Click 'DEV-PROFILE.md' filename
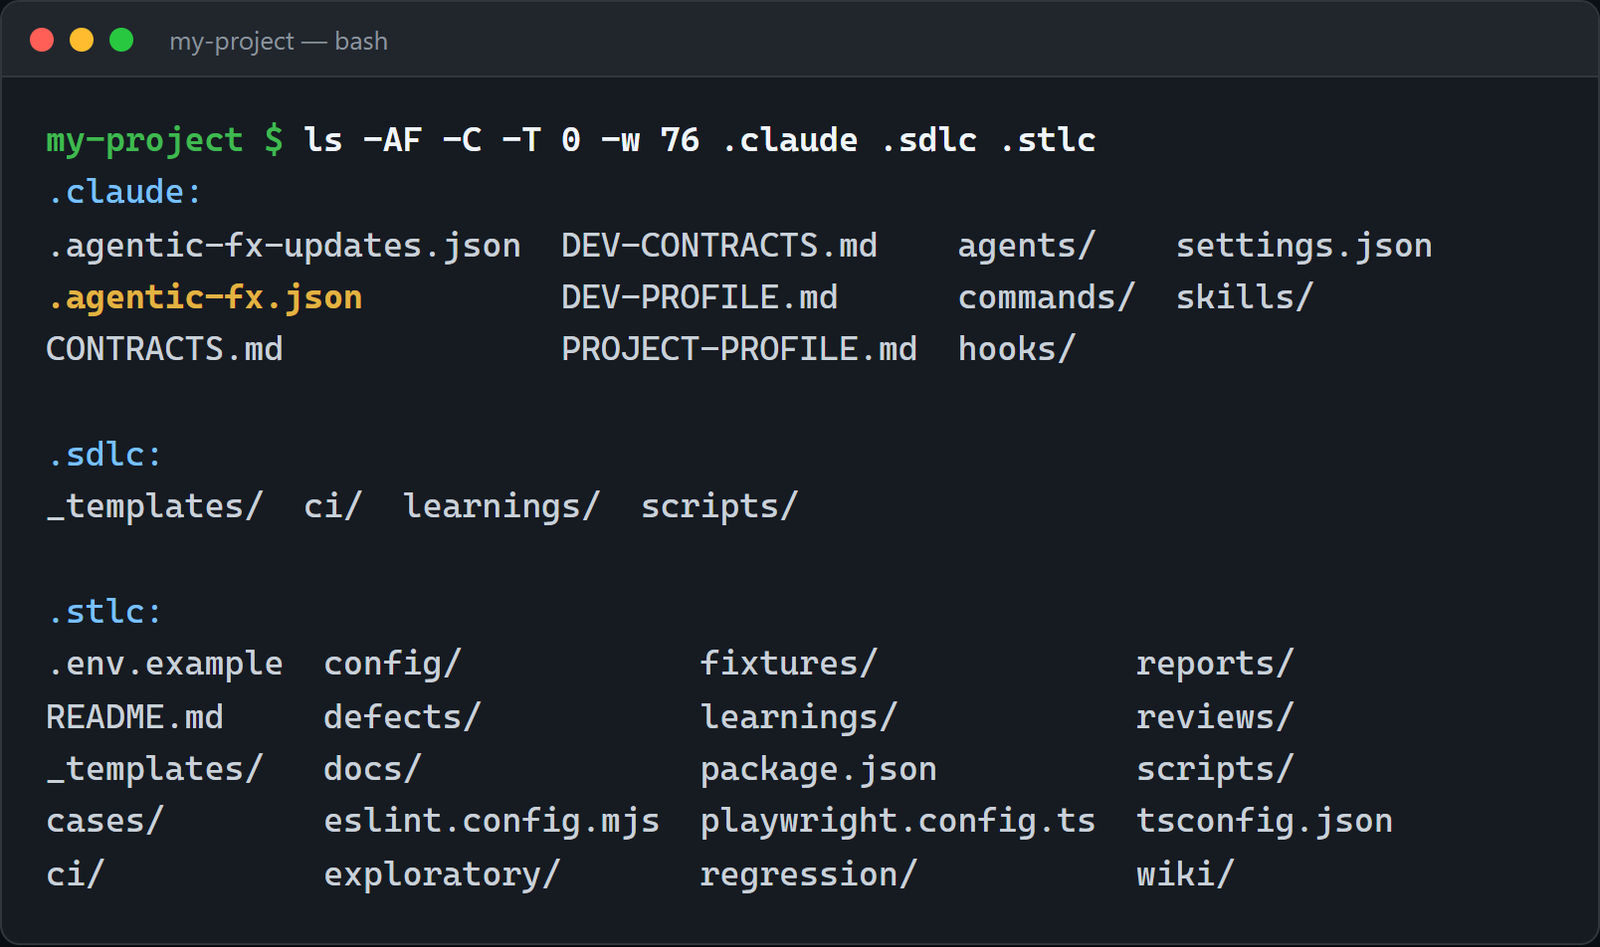This screenshot has height=947, width=1600. (699, 298)
